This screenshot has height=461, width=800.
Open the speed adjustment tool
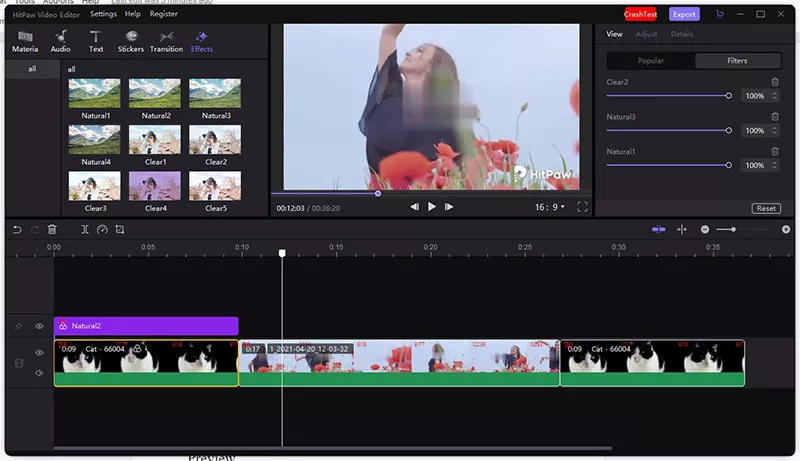click(x=102, y=229)
